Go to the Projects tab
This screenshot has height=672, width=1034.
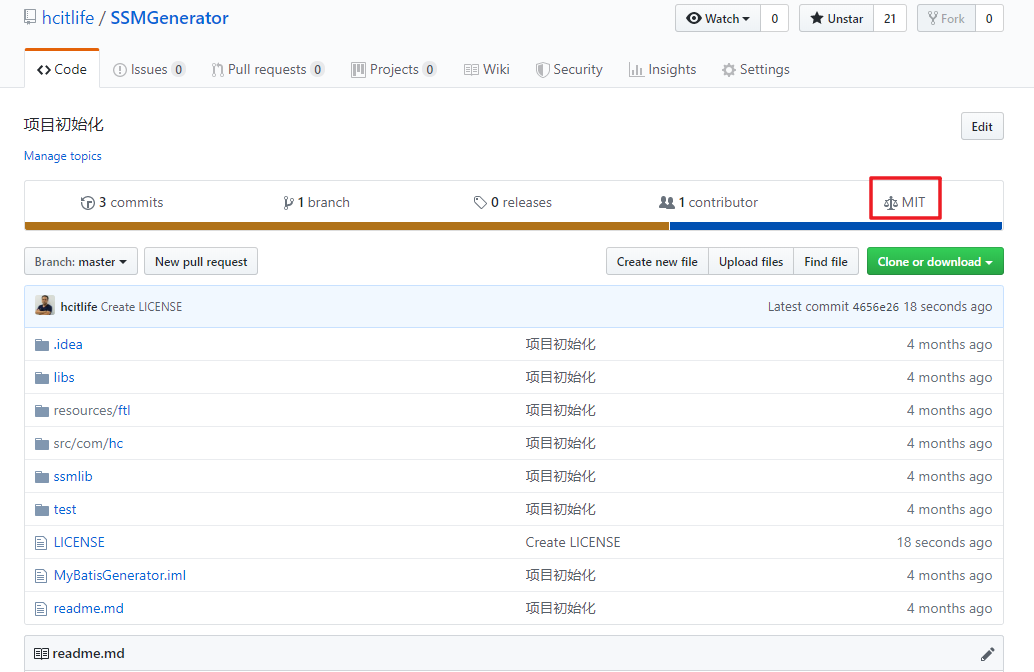coord(394,69)
